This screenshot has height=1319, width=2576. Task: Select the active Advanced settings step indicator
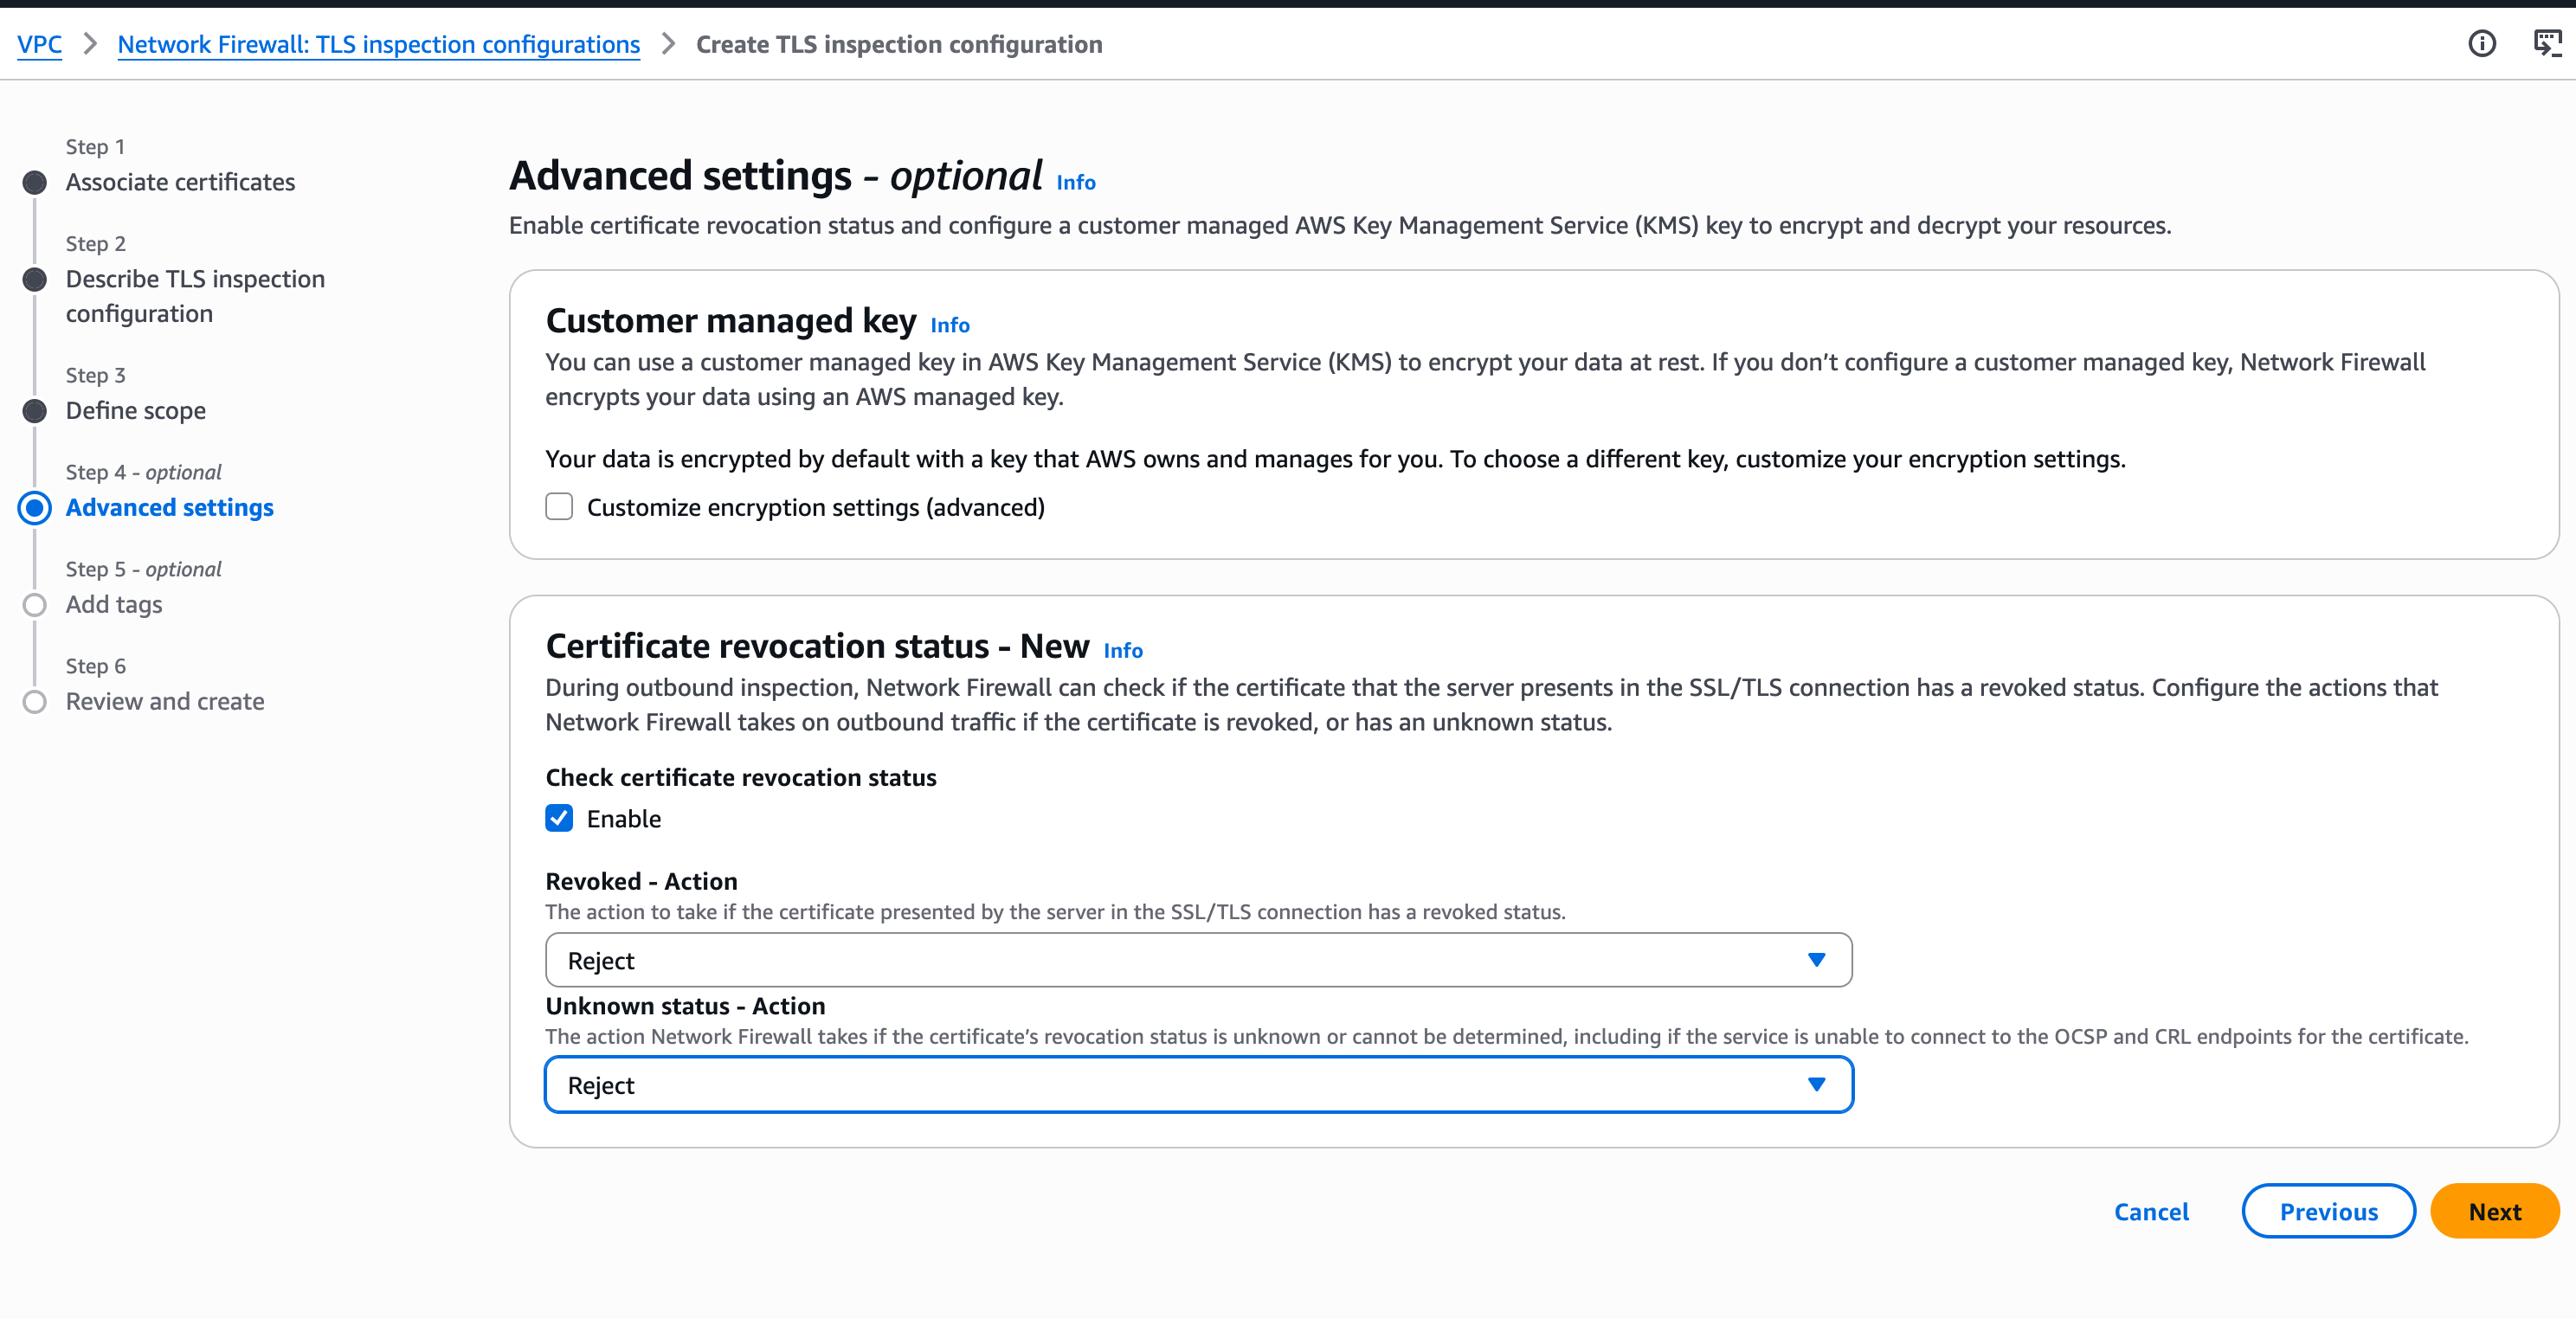(x=35, y=508)
